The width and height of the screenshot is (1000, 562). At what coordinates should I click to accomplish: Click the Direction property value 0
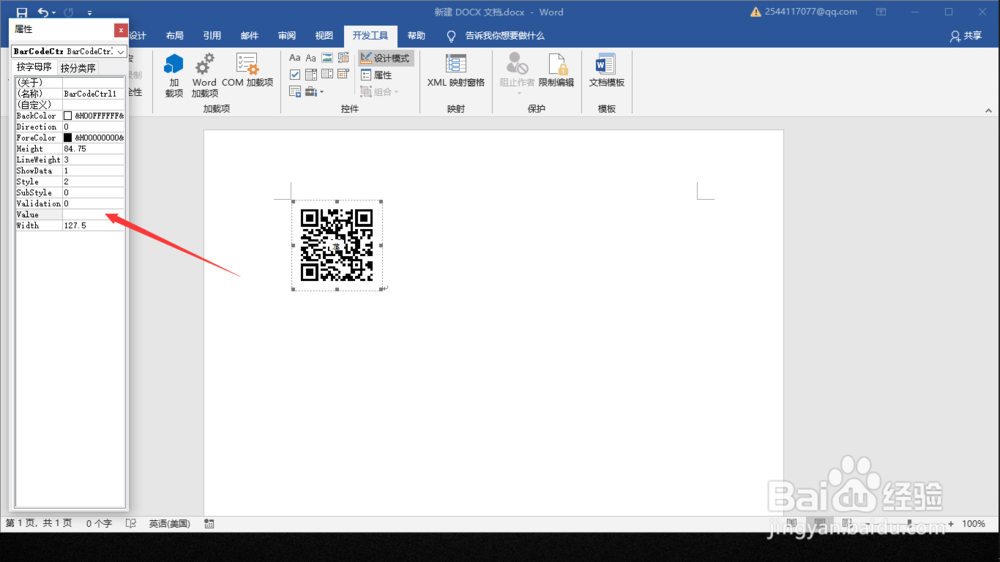[x=93, y=127]
